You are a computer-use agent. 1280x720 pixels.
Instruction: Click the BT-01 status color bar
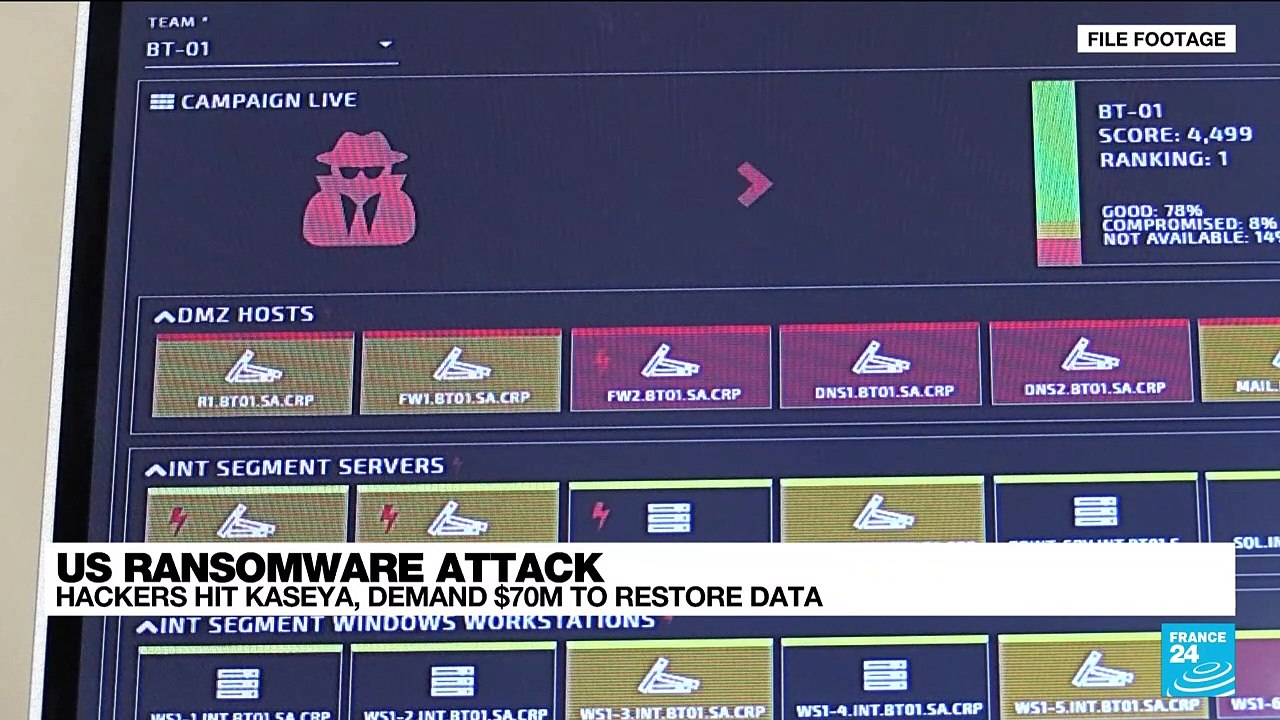click(x=1056, y=173)
